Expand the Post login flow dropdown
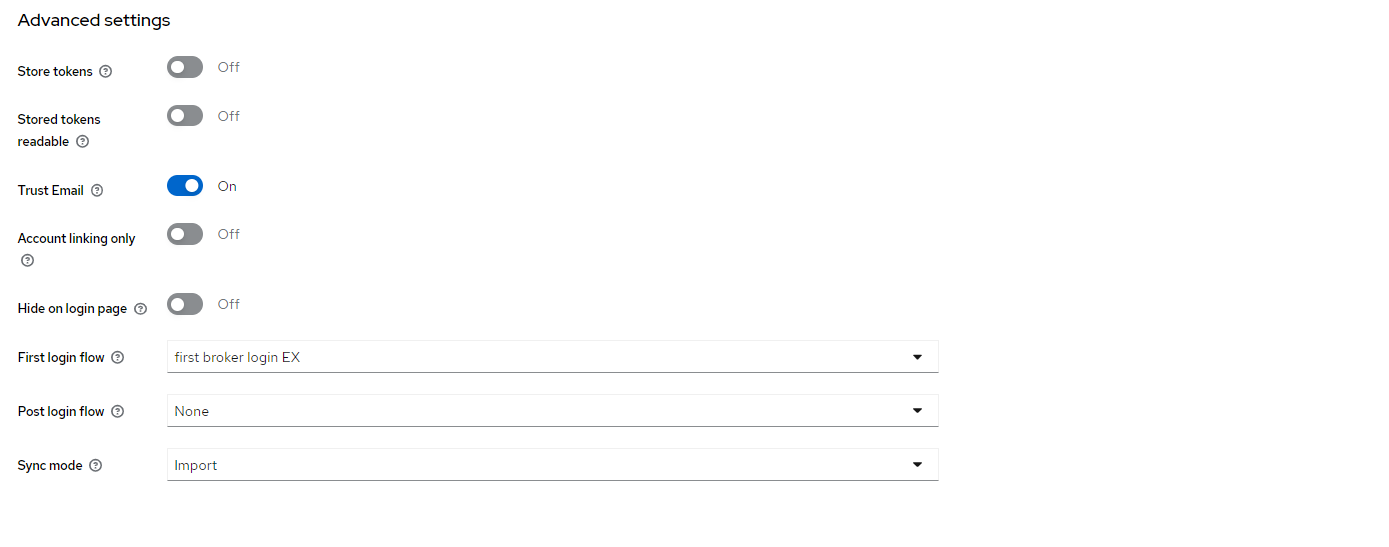Viewport: 1389px width, 547px height. tap(552, 411)
